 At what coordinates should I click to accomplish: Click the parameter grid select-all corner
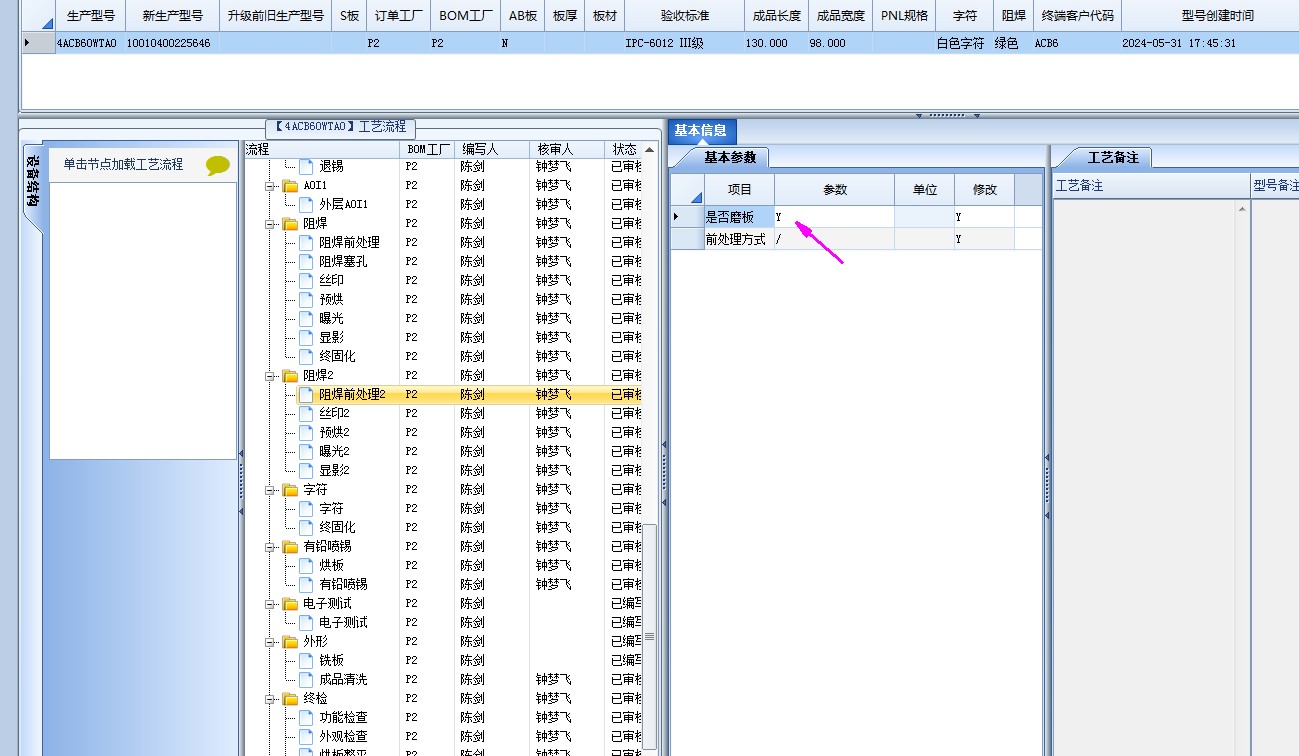(687, 190)
